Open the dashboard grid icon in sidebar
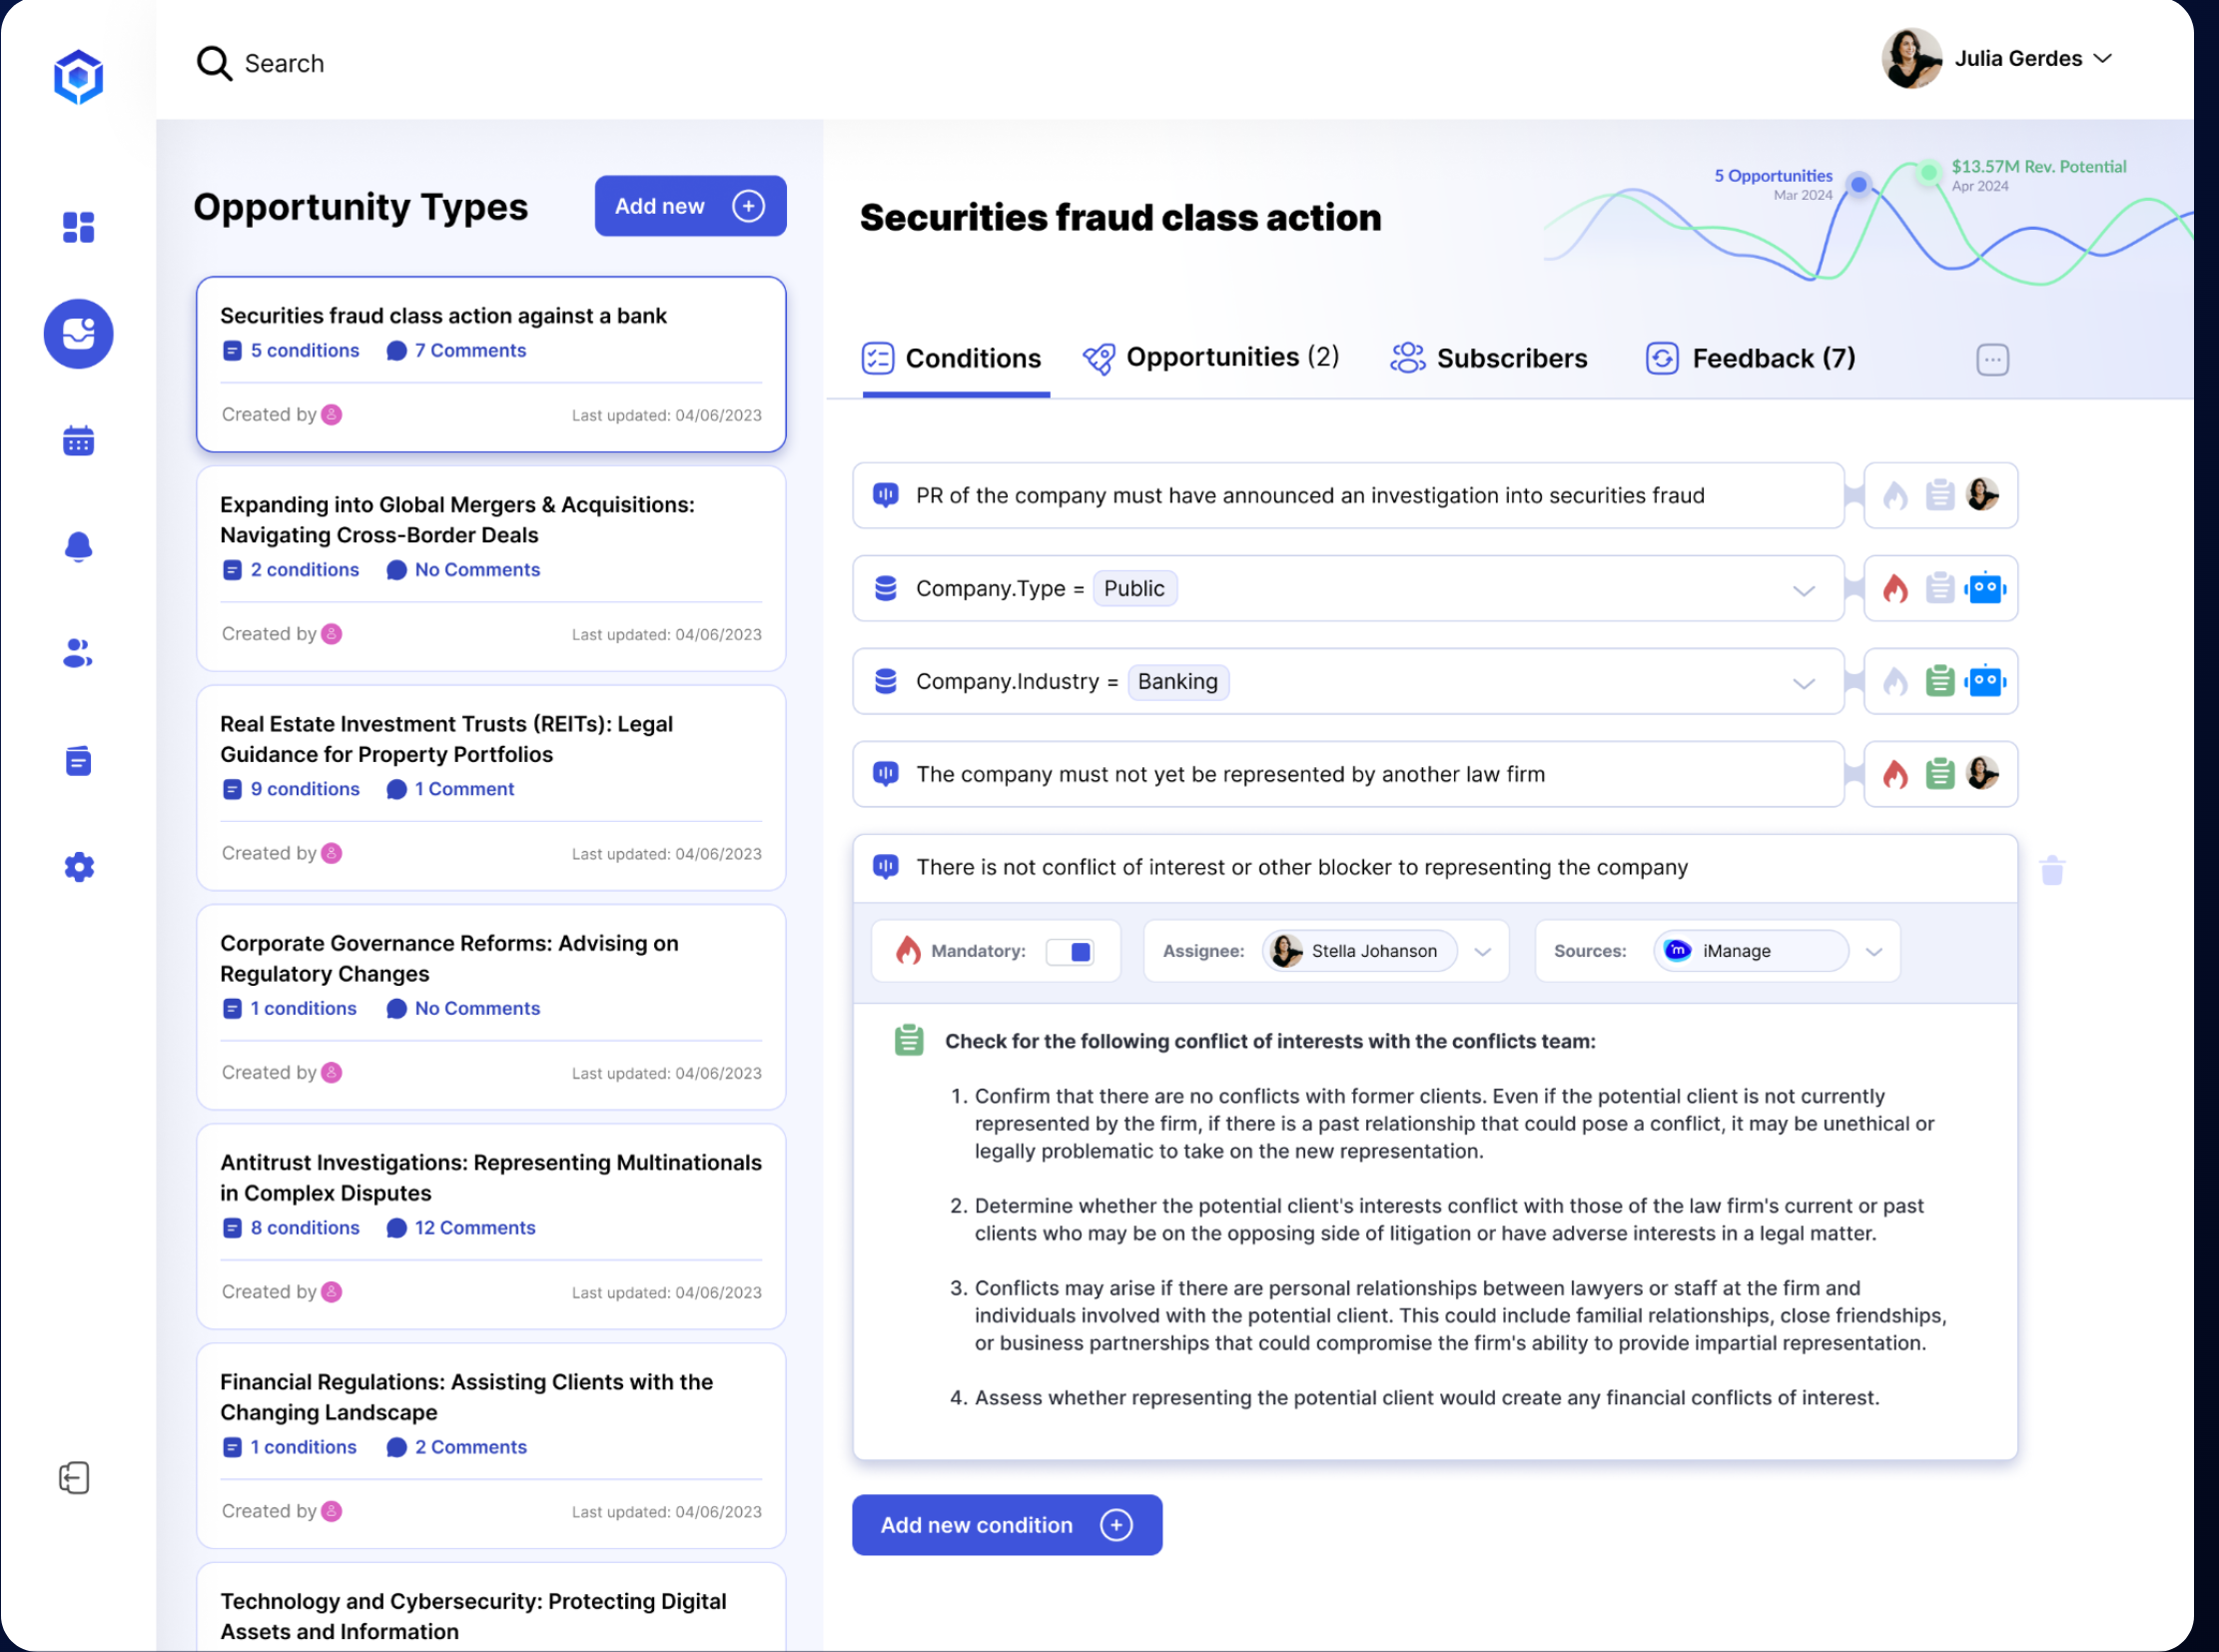 [78, 227]
